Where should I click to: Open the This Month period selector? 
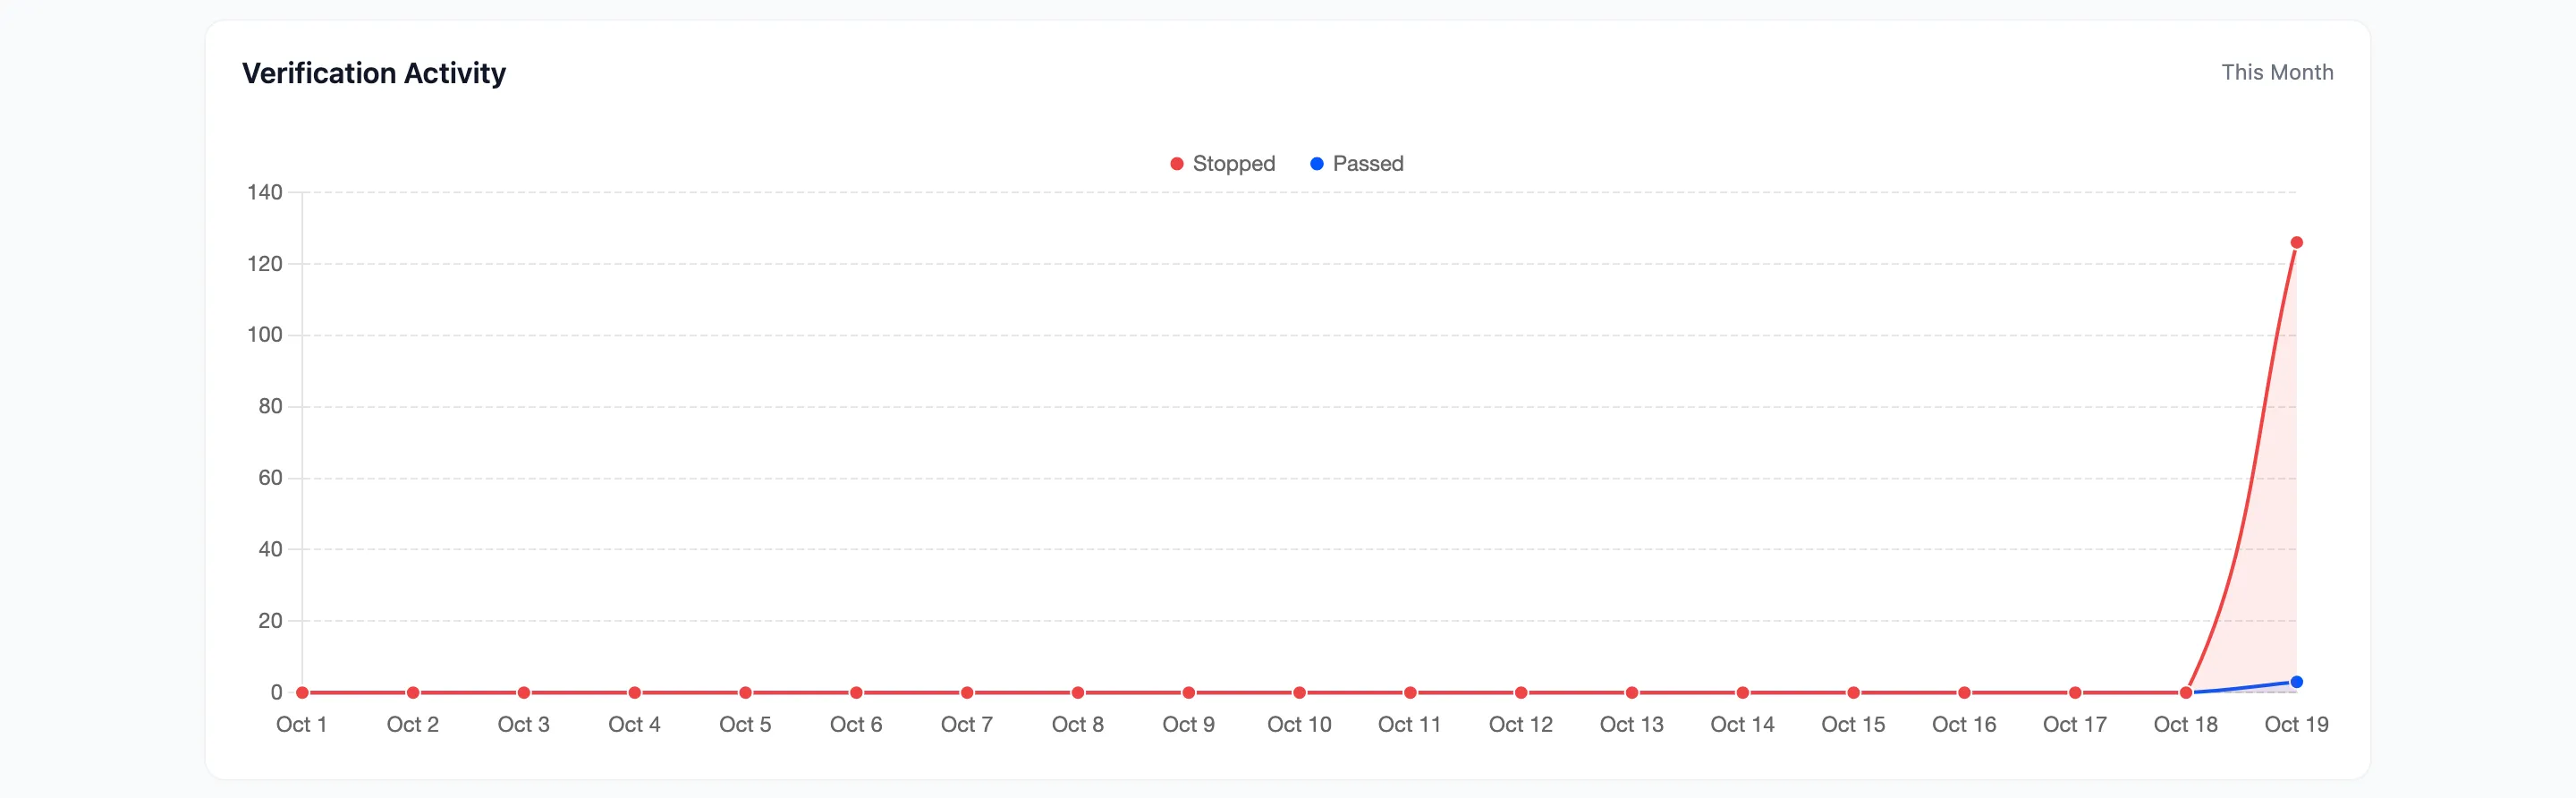pyautogui.click(x=2277, y=73)
